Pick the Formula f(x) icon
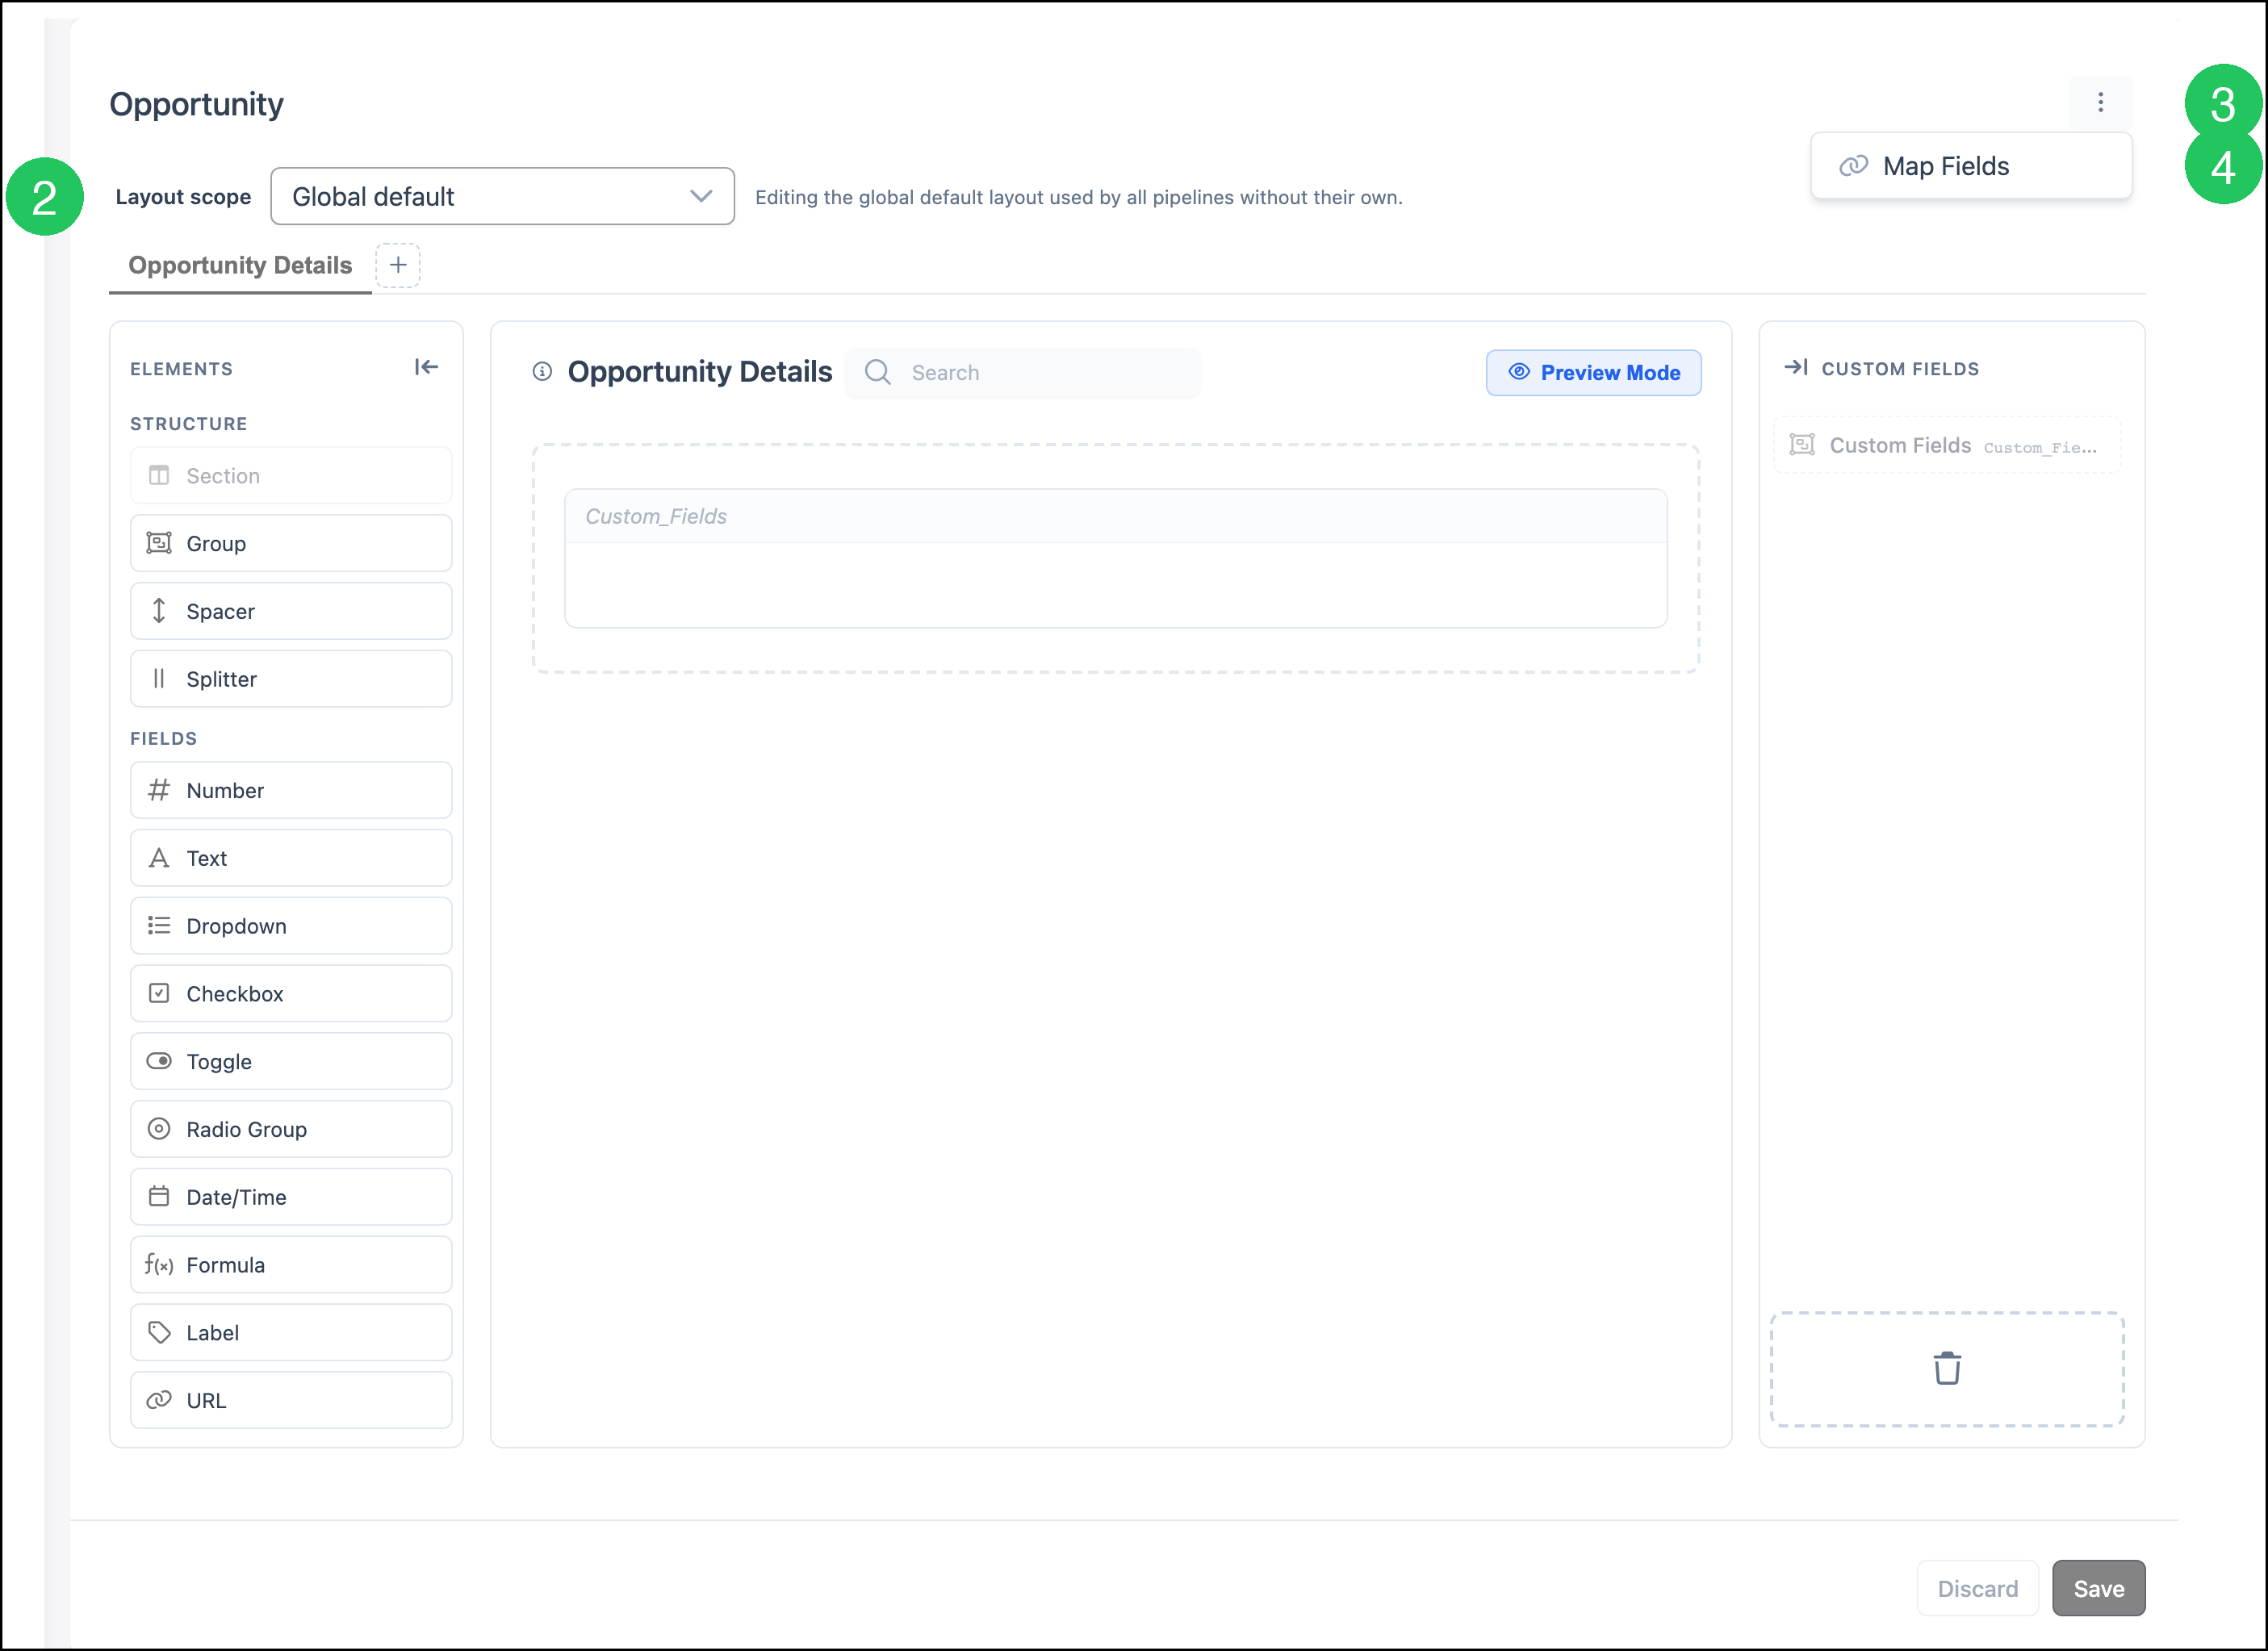The image size is (2268, 1651). click(159, 1265)
